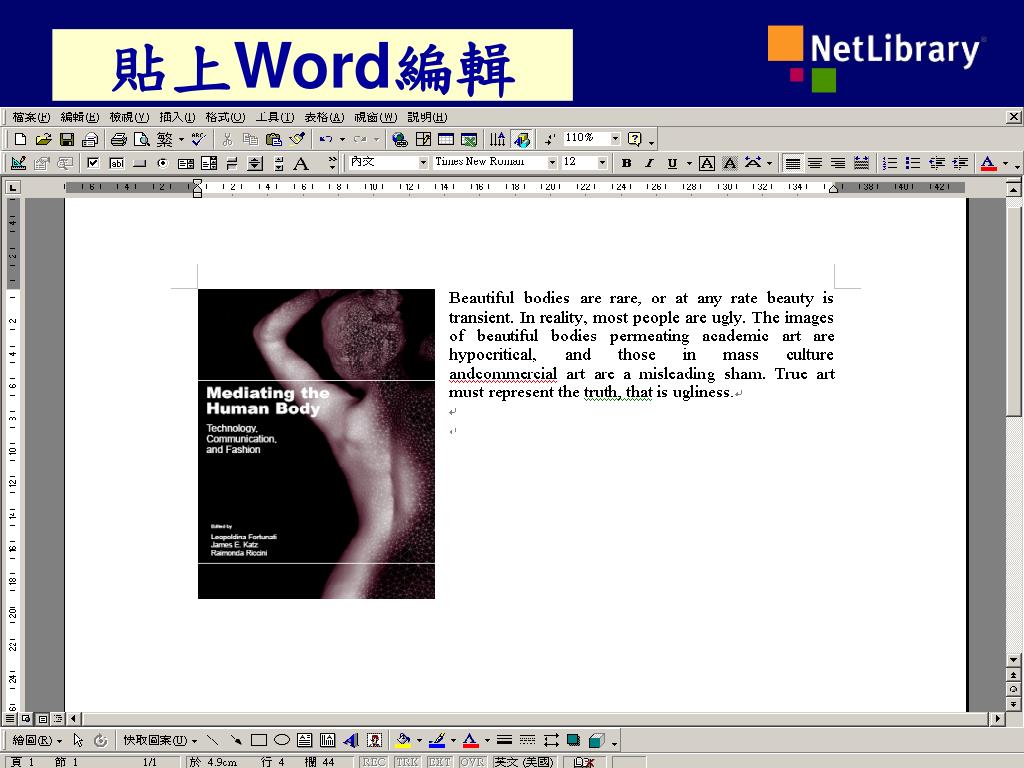This screenshot has height=768, width=1024.
Task: Run spelling and grammar check icon
Action: (x=199, y=139)
